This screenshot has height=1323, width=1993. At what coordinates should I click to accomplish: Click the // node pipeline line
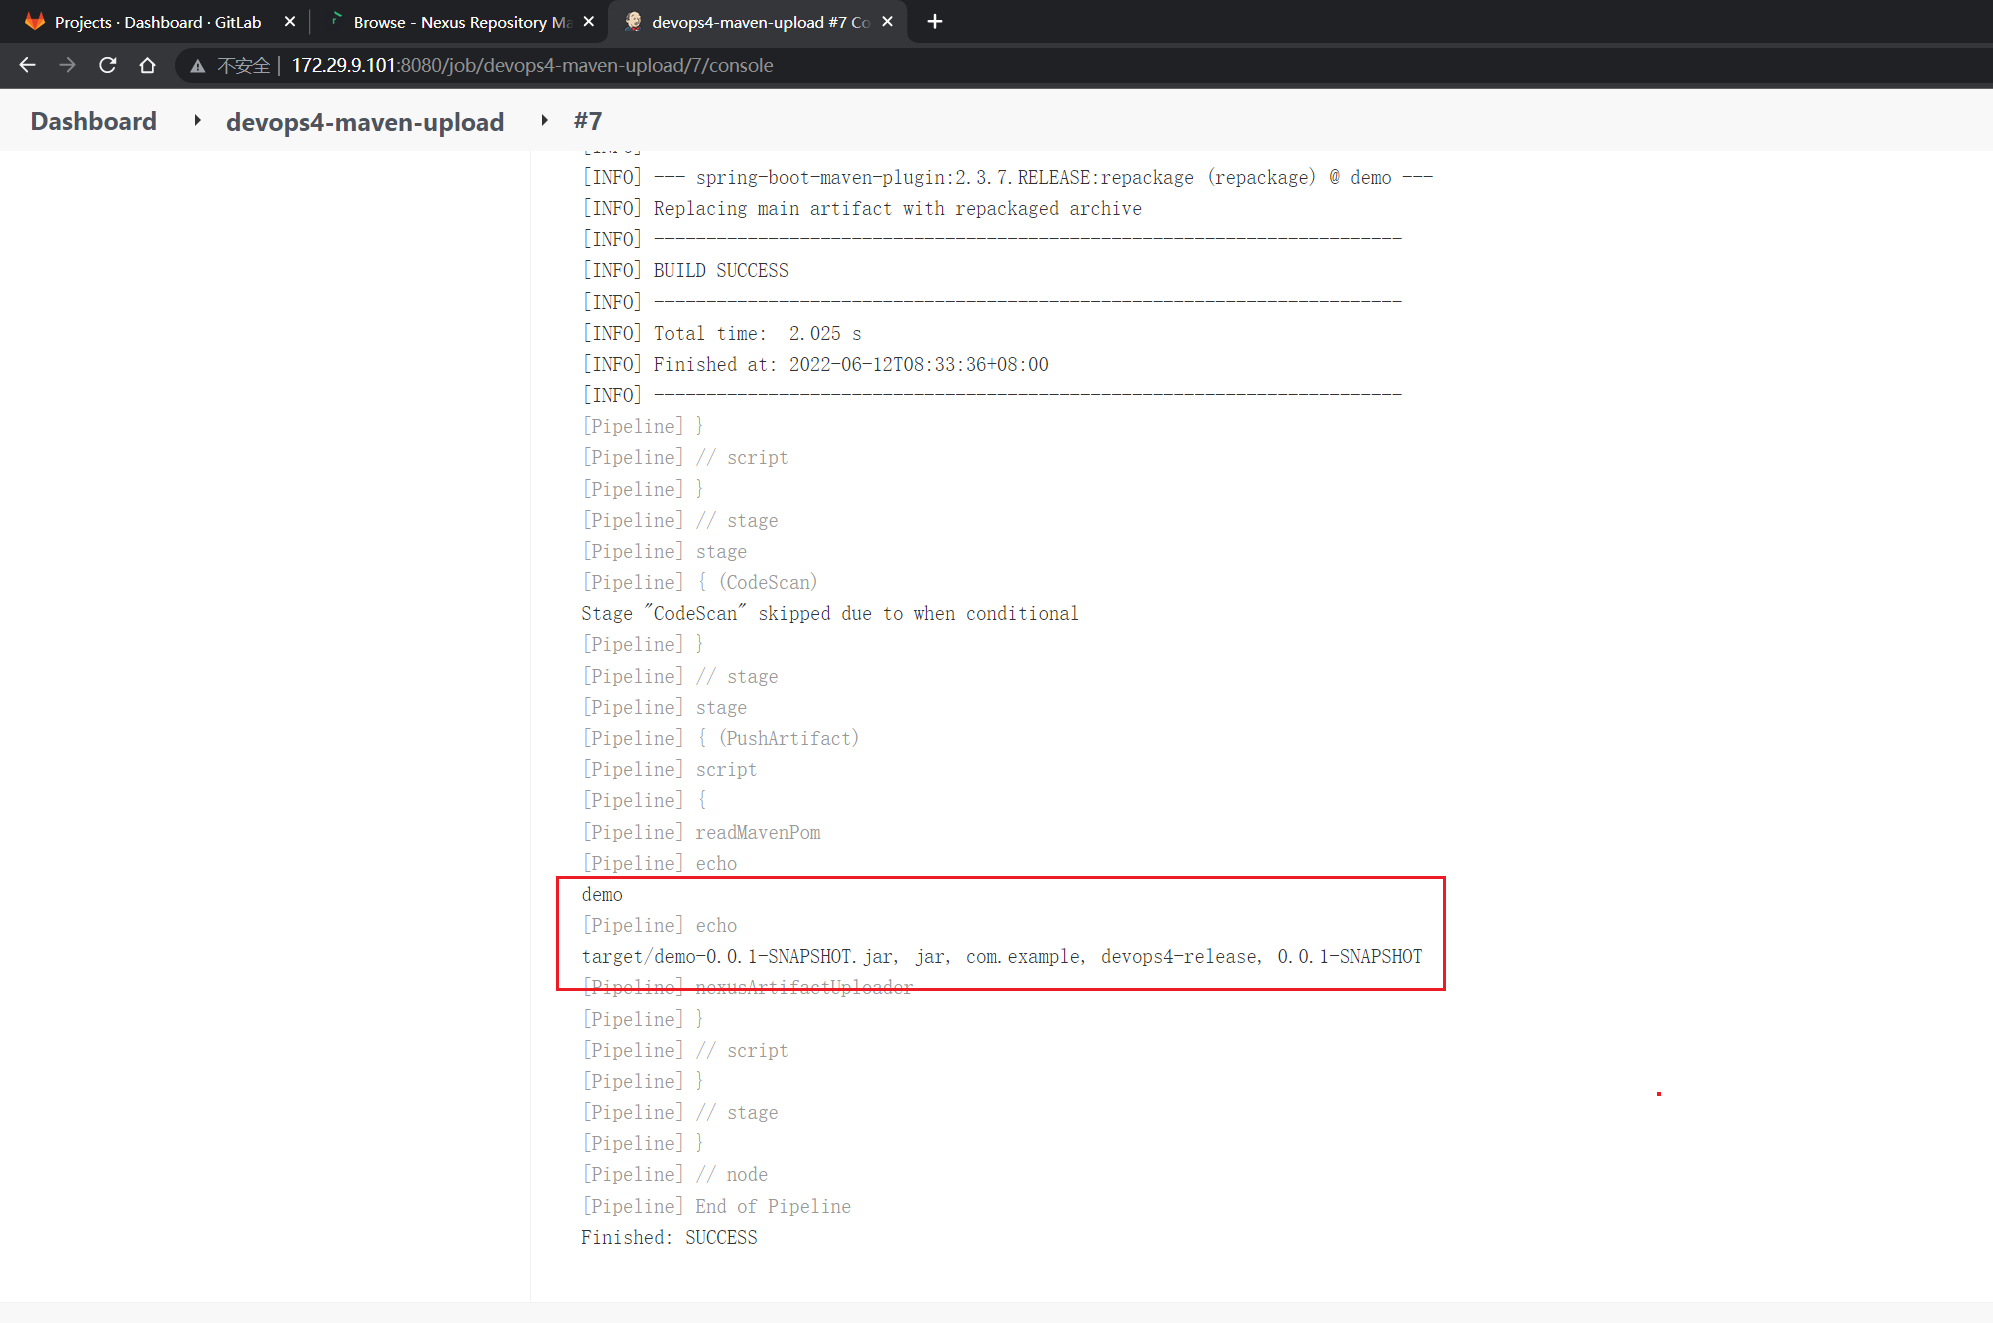(x=675, y=1174)
